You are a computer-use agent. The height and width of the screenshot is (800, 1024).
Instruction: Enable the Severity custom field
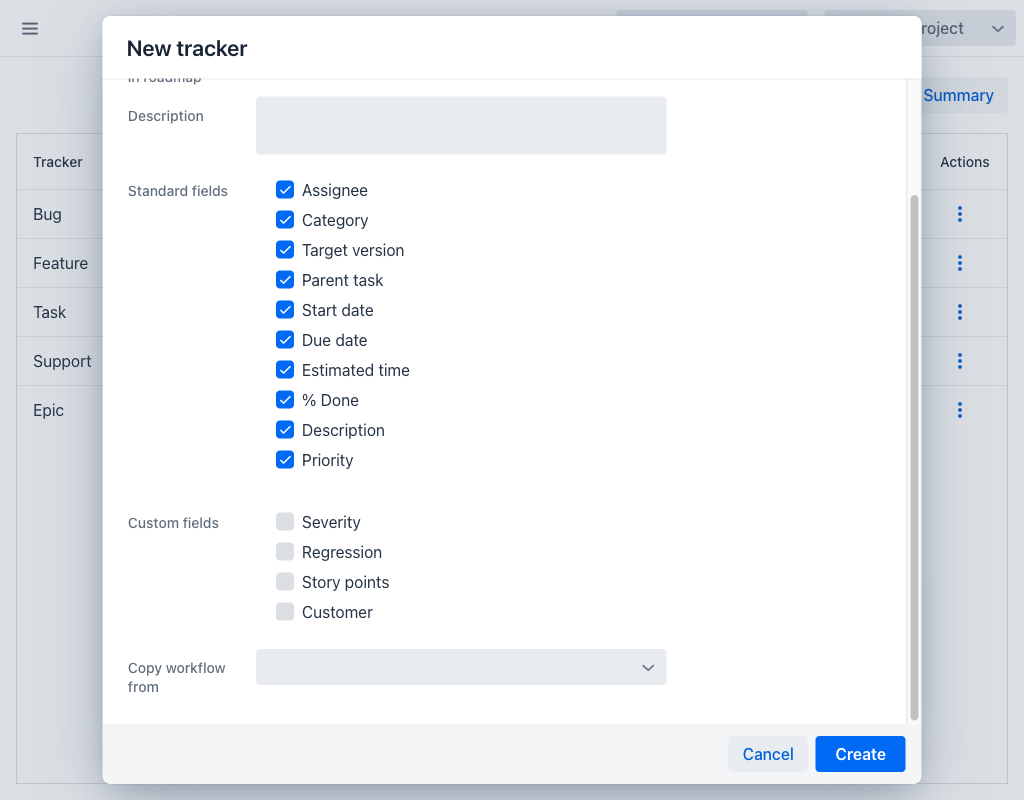[x=285, y=522]
